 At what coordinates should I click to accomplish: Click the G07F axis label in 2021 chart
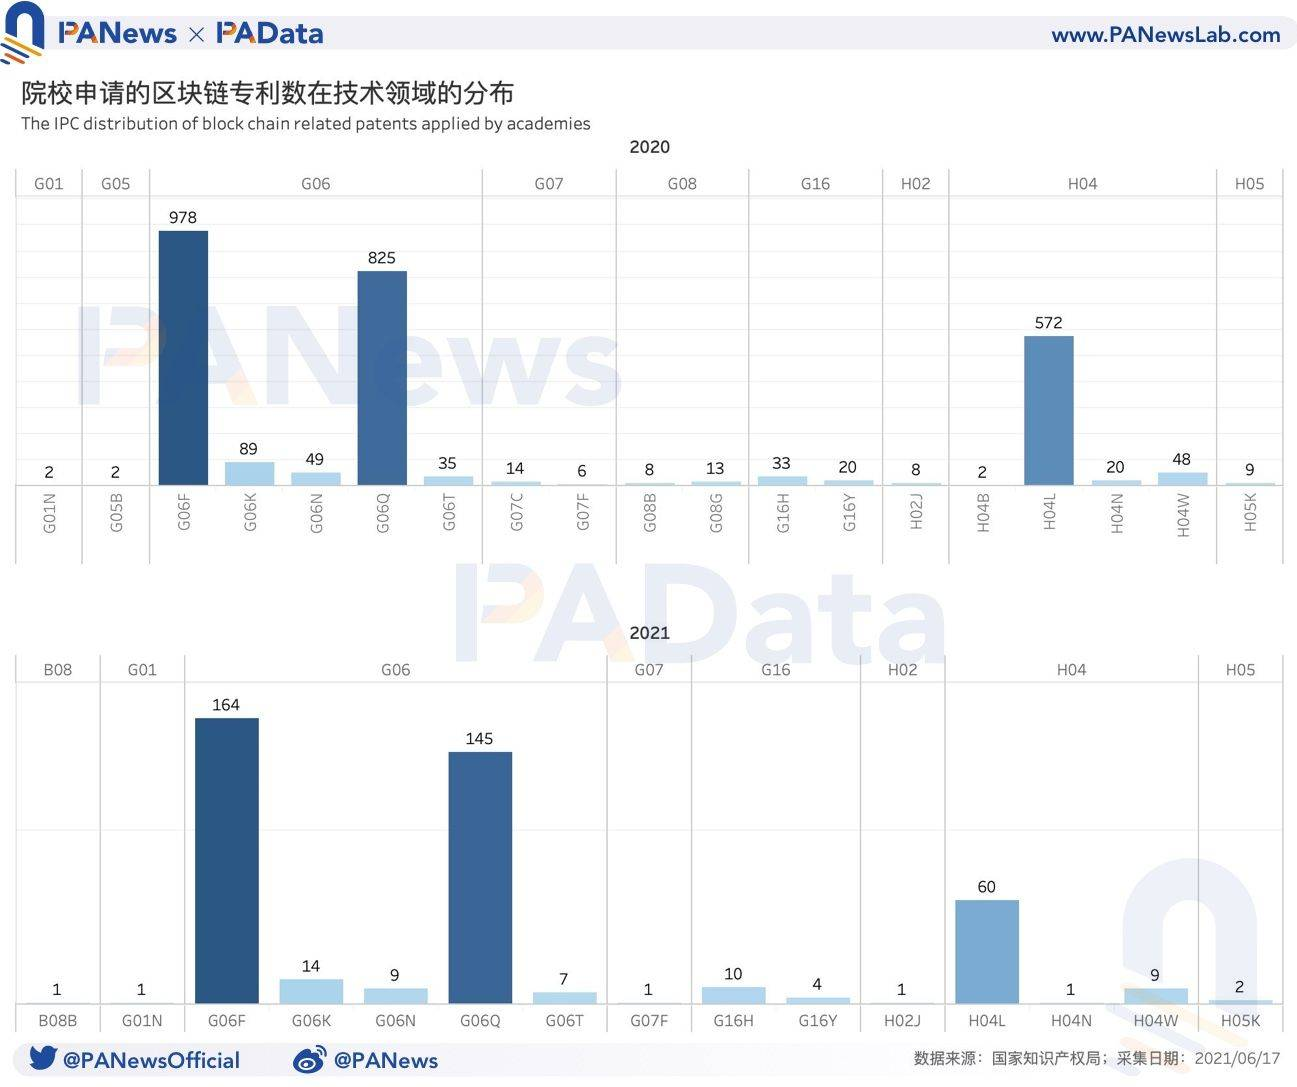pos(649,1020)
